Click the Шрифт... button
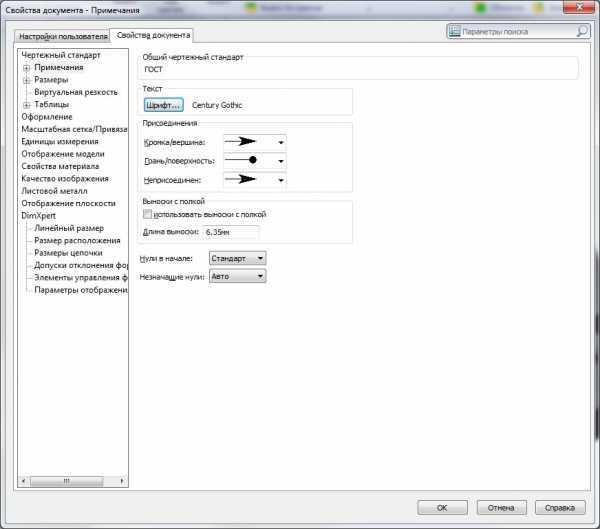Viewport: 600px width, 529px height. pos(164,105)
